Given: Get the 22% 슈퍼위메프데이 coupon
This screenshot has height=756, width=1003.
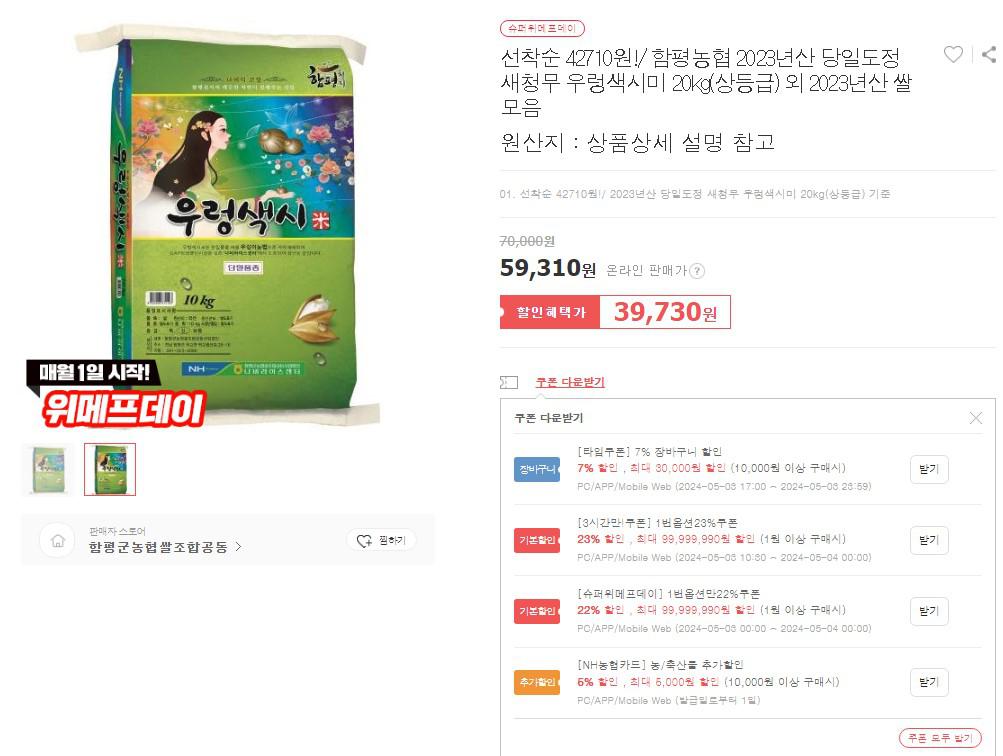Looking at the screenshot, I should pos(929,611).
